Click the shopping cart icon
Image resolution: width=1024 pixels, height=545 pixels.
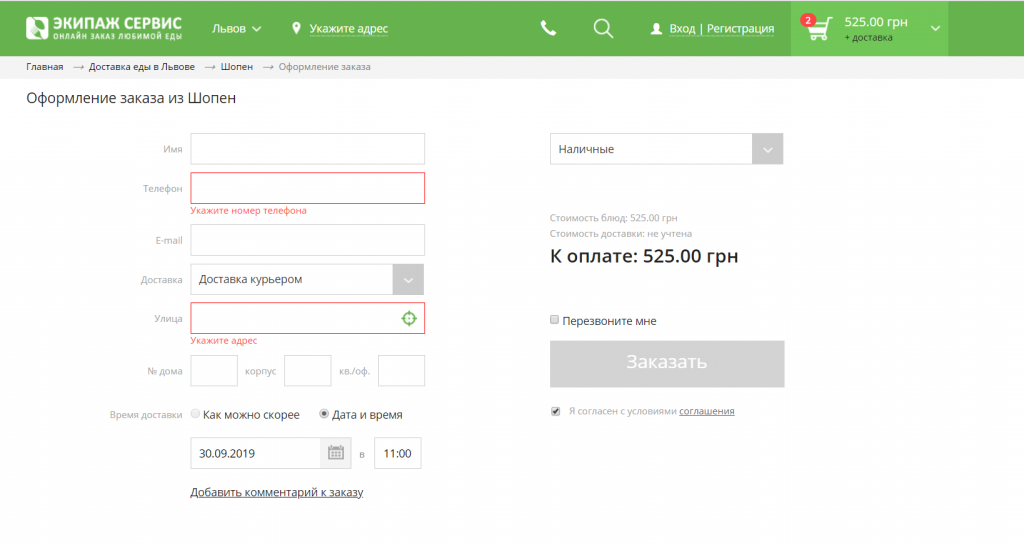coord(819,29)
